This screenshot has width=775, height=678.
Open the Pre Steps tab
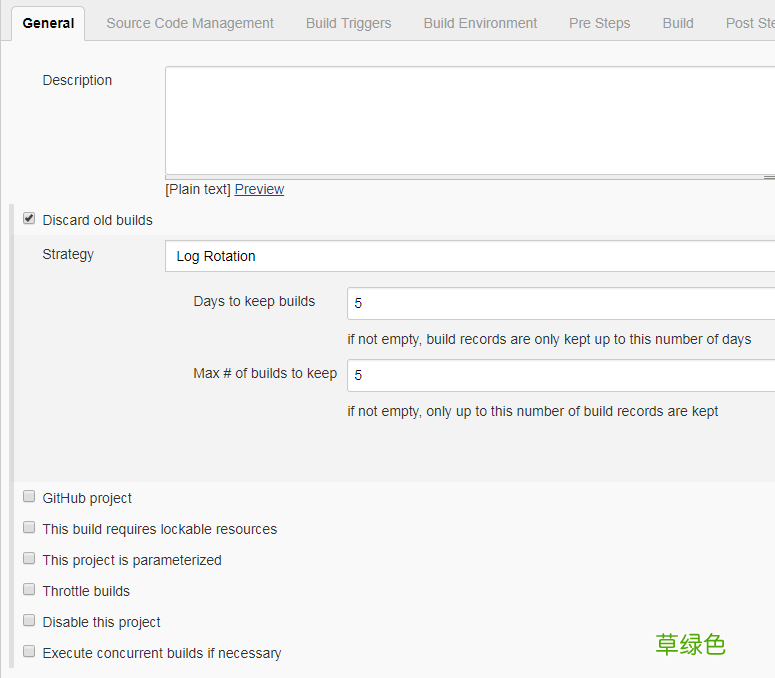tap(600, 23)
